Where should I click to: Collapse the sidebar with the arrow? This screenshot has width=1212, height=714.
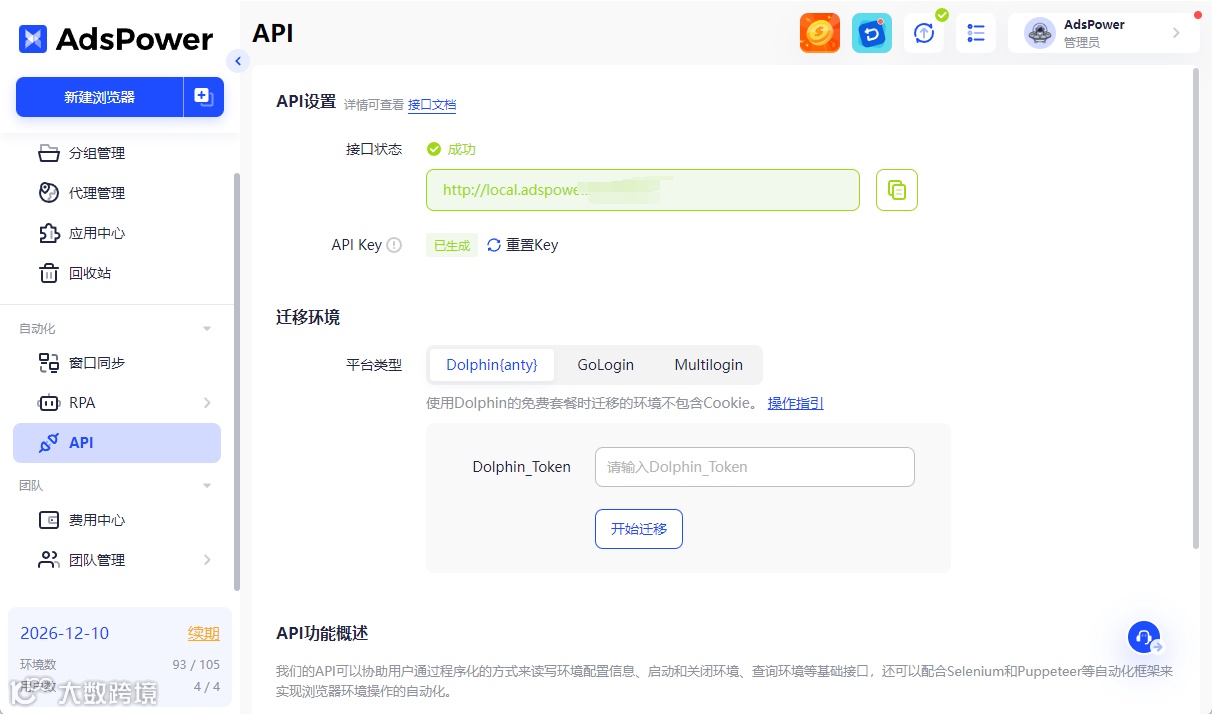pos(237,61)
